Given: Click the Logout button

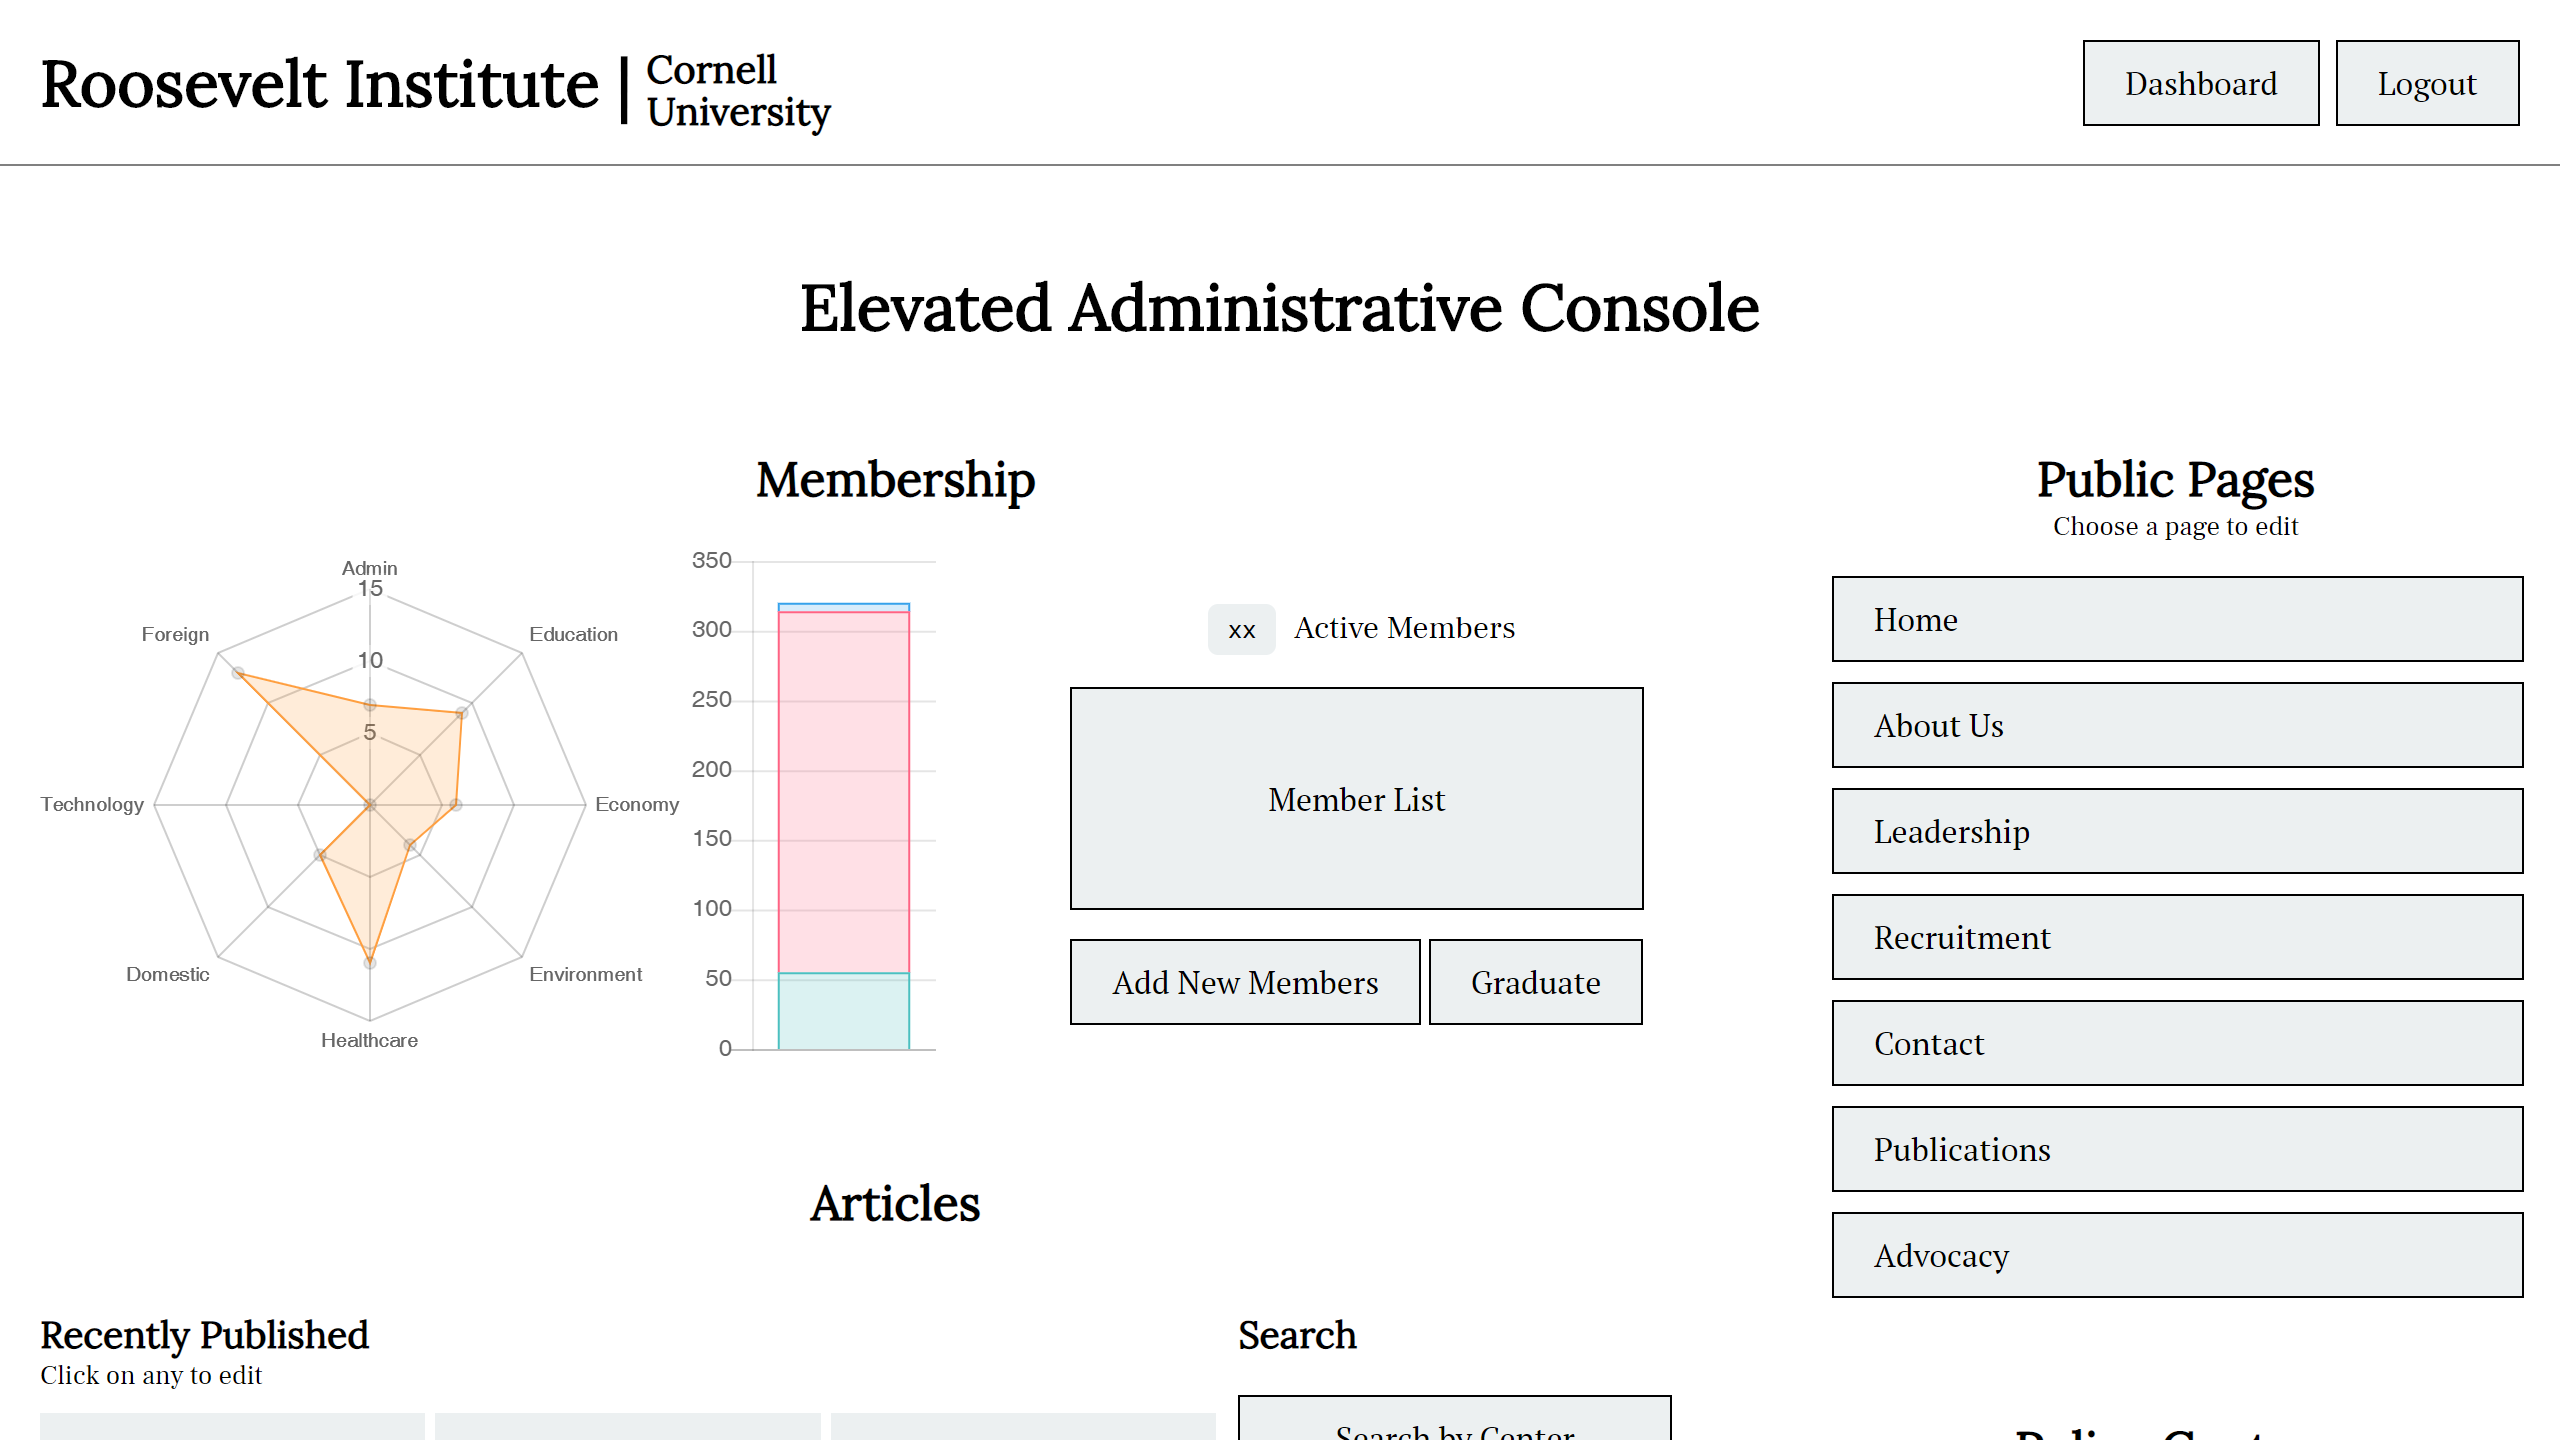Looking at the screenshot, I should (2427, 83).
